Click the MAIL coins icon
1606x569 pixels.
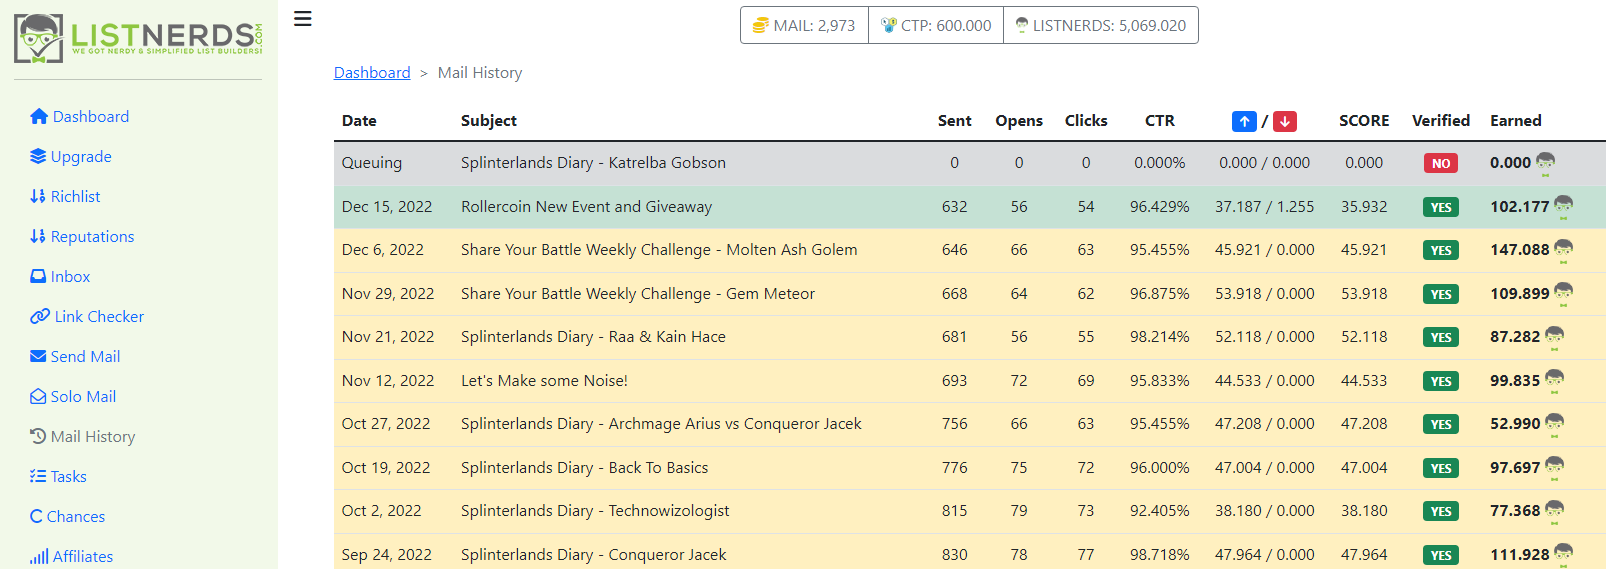(761, 25)
